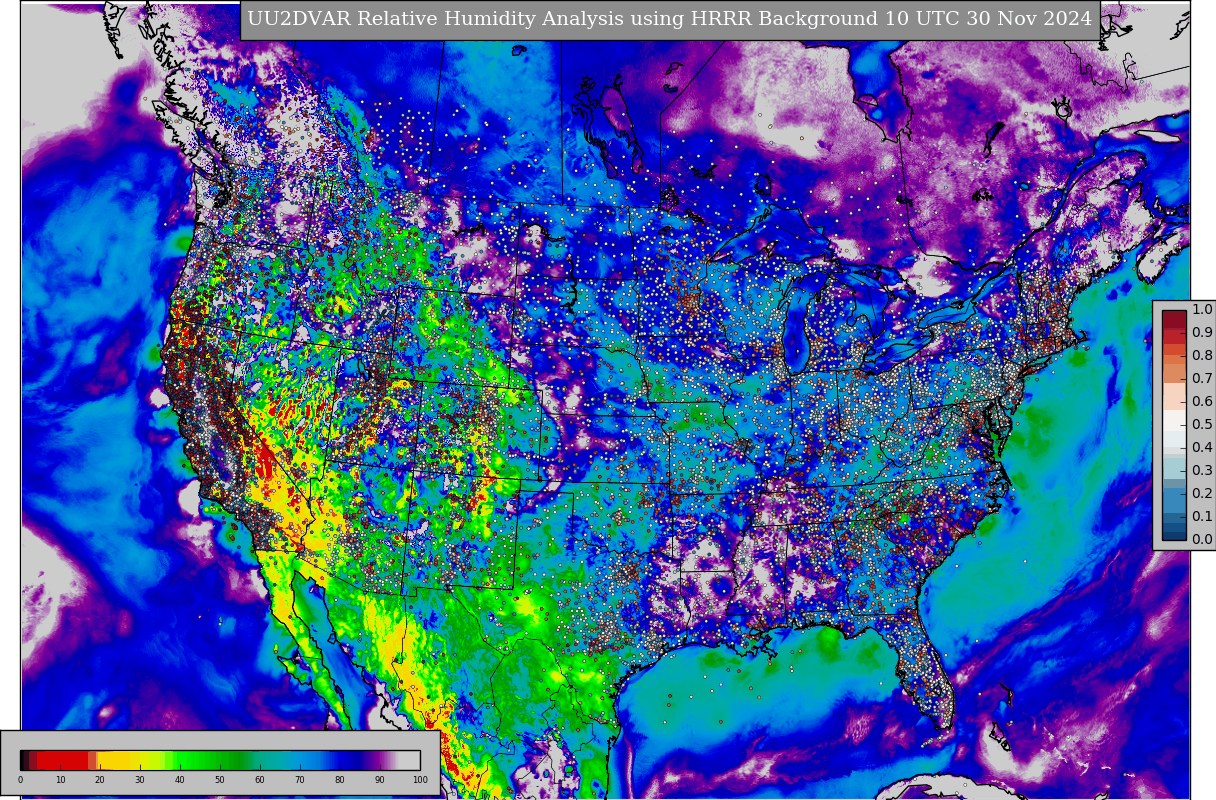Click the 1.0 label on right colorbar

[1202, 310]
